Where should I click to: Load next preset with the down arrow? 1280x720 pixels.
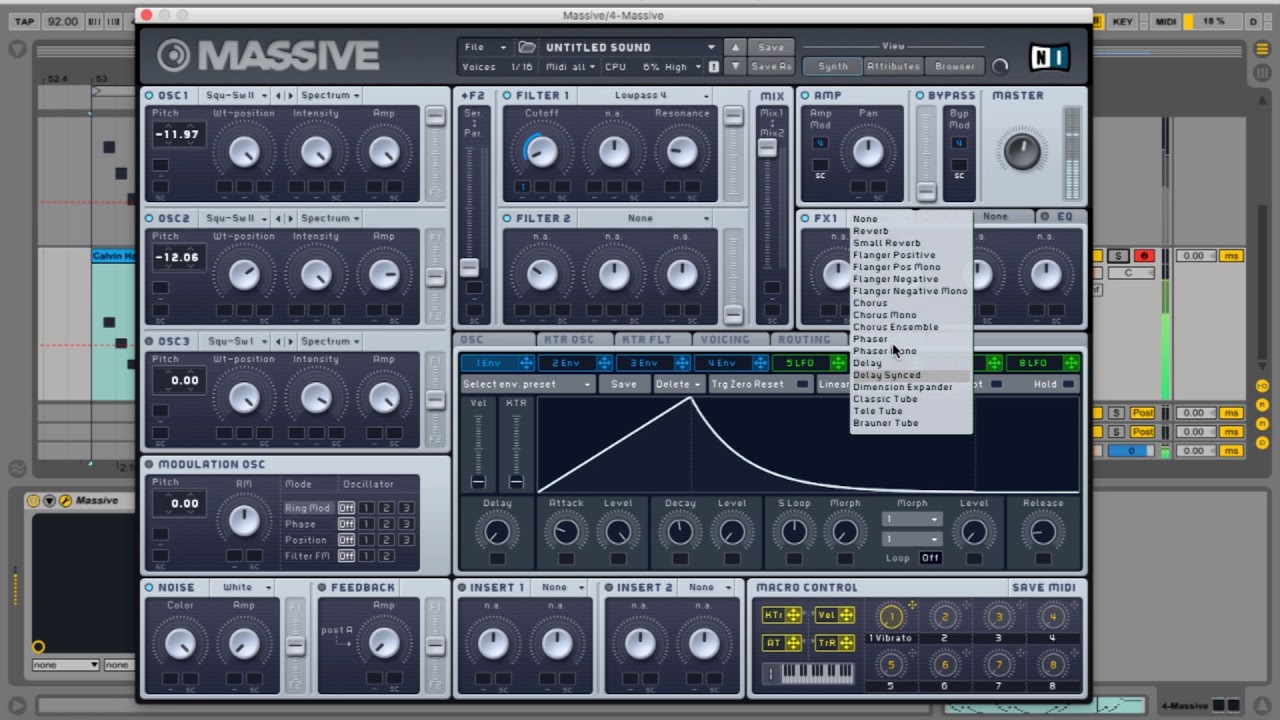pyautogui.click(x=735, y=67)
